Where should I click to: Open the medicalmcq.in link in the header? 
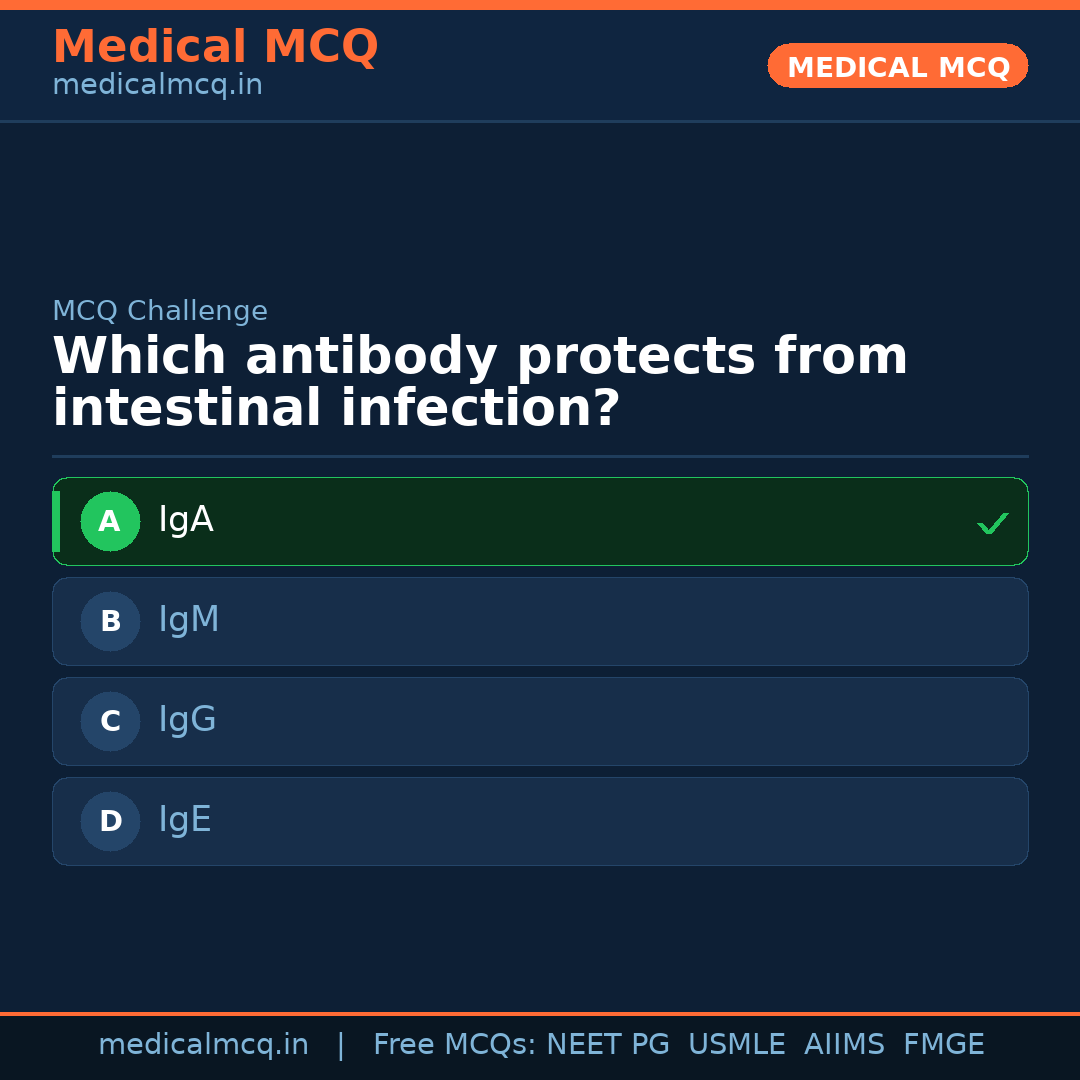(157, 85)
